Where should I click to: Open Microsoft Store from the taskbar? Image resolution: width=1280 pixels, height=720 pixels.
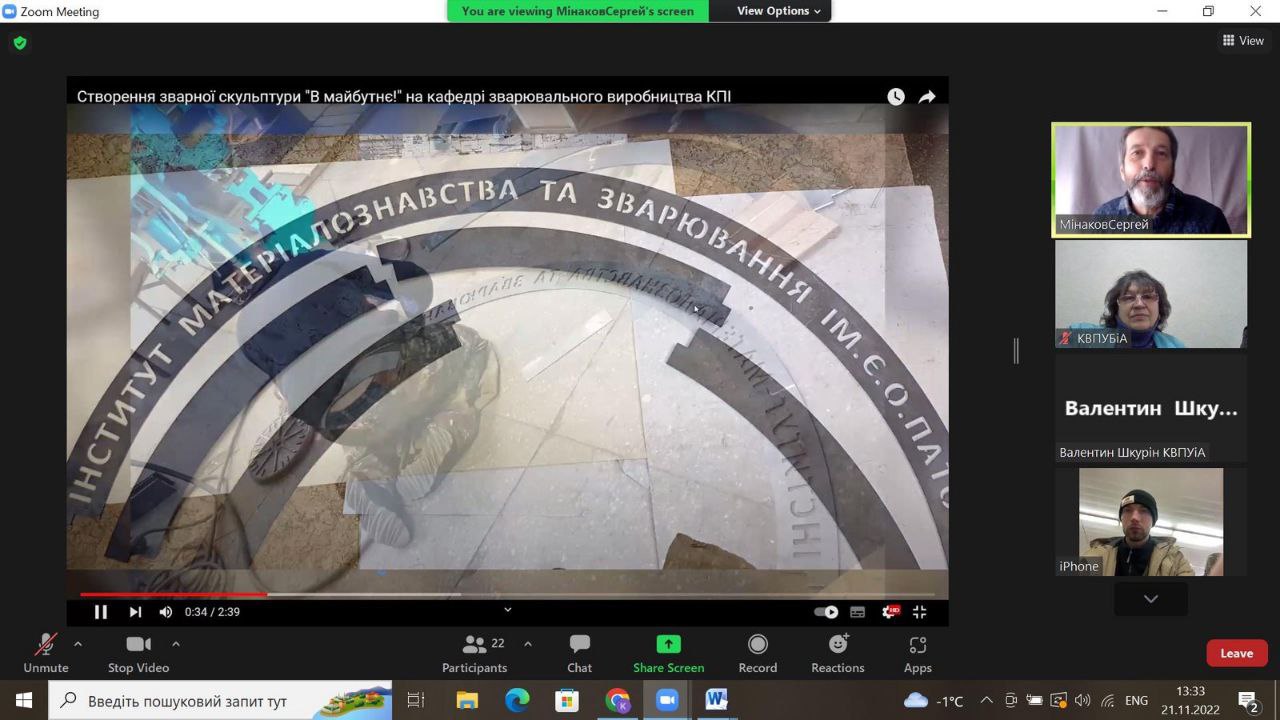click(x=567, y=701)
